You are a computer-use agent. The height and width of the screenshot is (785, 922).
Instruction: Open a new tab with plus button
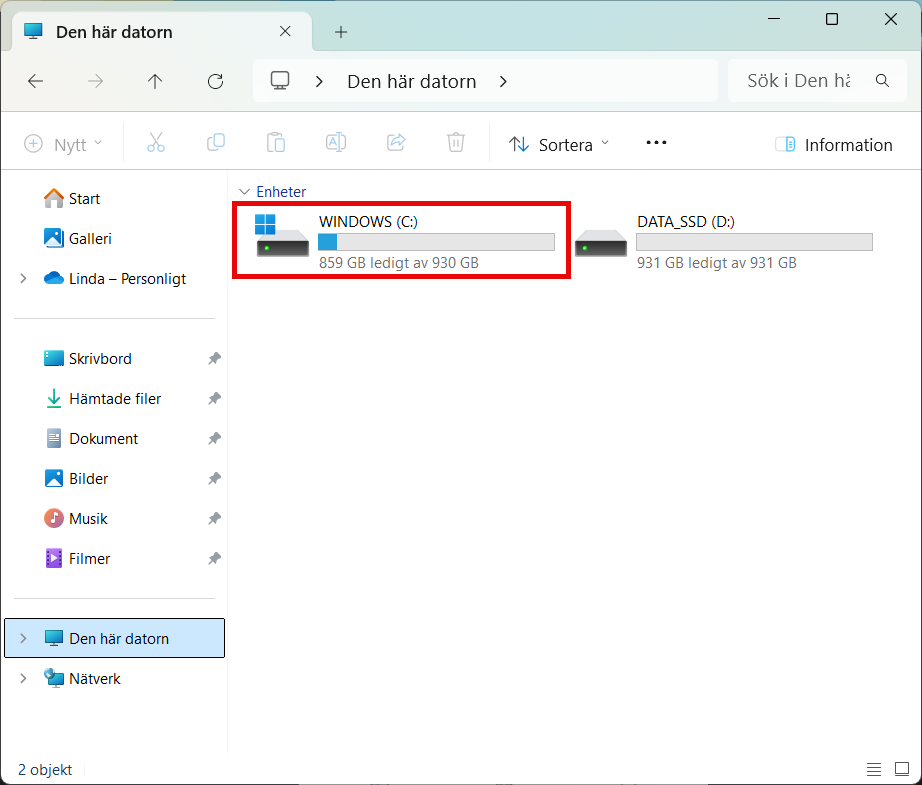(x=341, y=32)
